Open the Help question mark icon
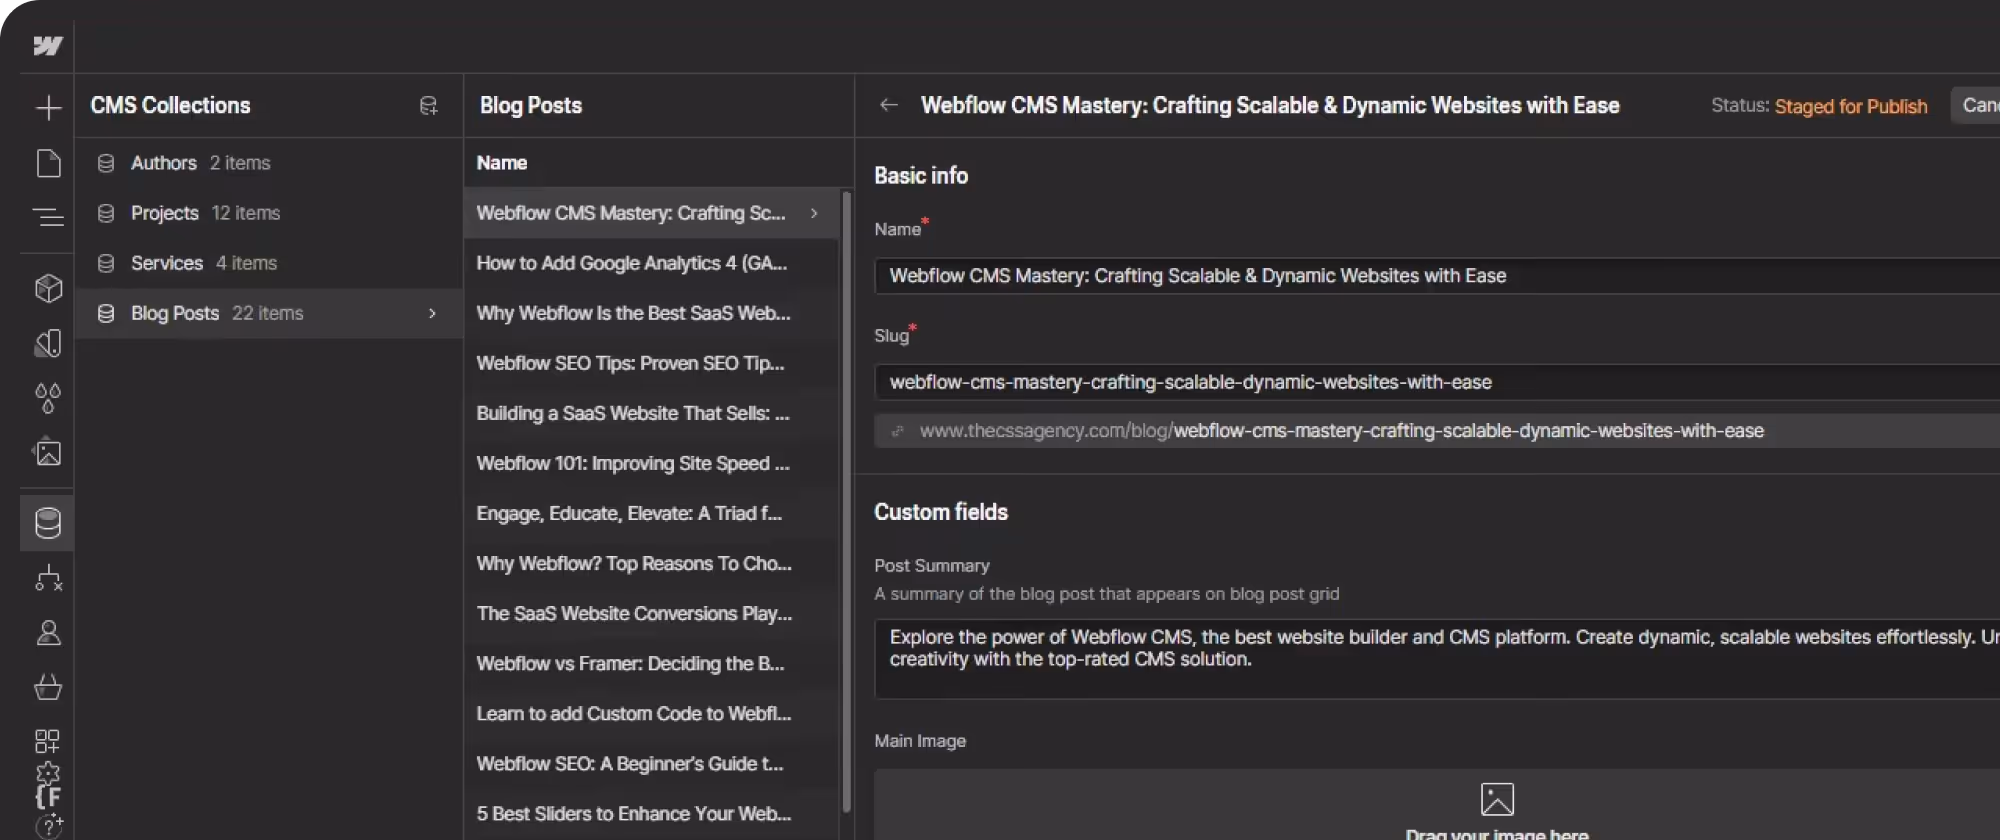The width and height of the screenshot is (2000, 840). 48,826
